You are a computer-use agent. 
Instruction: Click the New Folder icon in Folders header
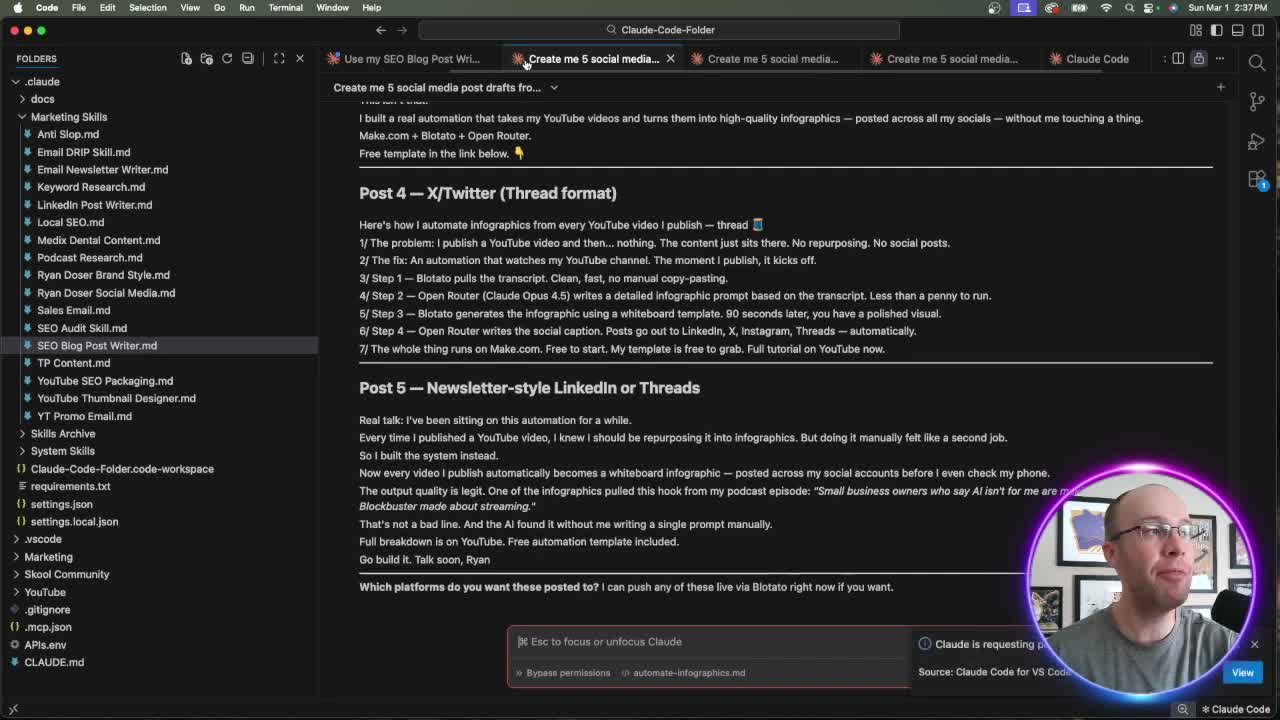tap(206, 58)
